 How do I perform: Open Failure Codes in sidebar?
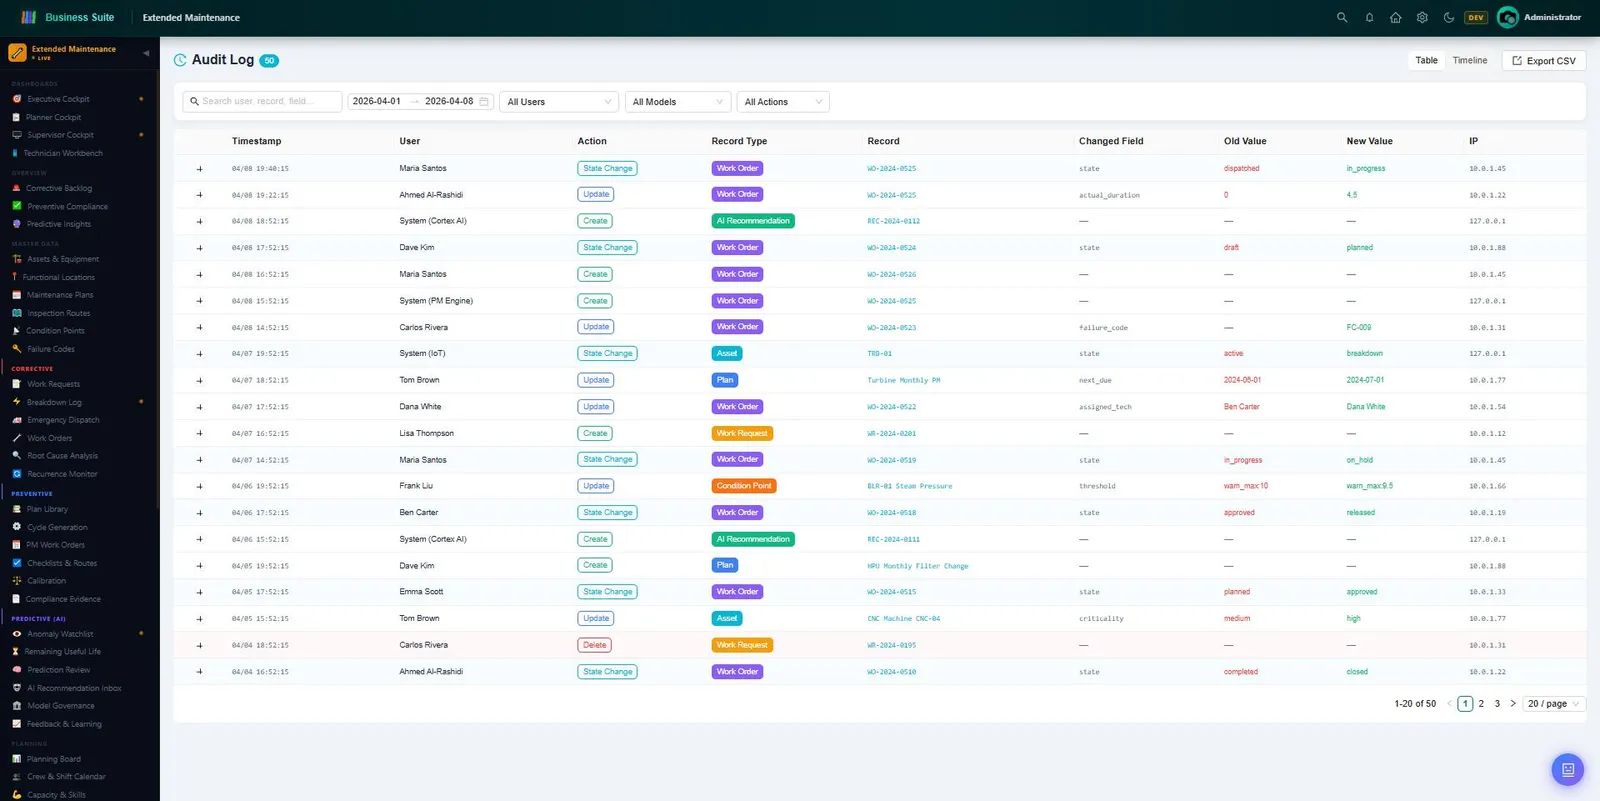click(50, 349)
